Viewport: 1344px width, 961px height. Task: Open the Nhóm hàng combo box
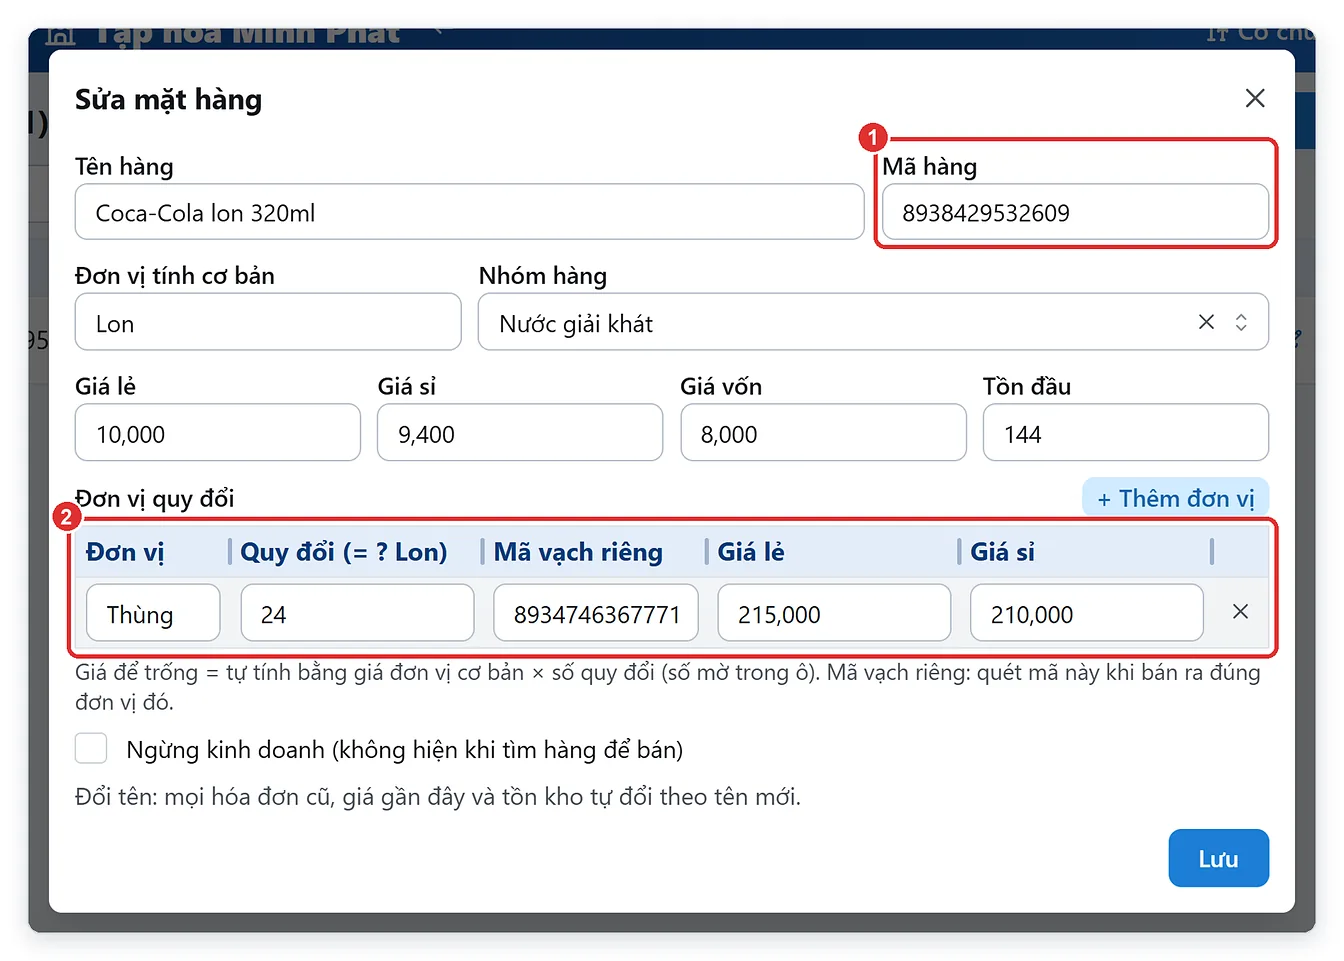pos(873,323)
